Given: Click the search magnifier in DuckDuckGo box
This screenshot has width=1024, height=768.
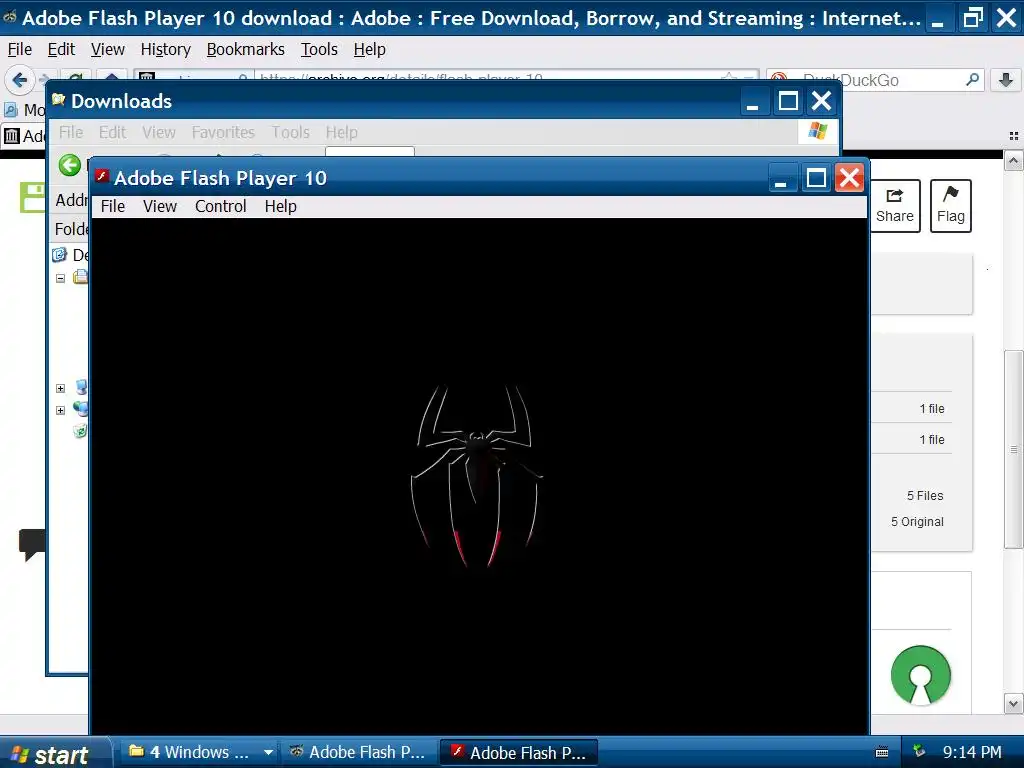Looking at the screenshot, I should tap(972, 80).
